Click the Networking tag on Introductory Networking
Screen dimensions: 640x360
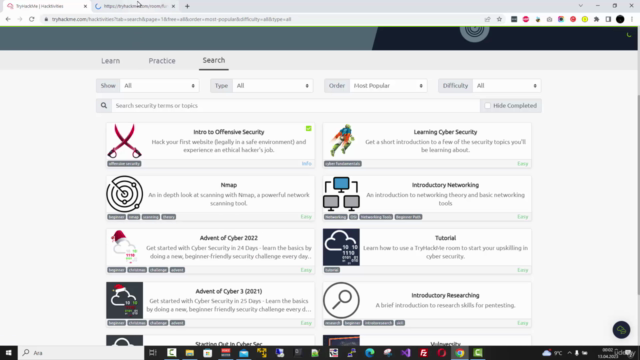point(336,217)
